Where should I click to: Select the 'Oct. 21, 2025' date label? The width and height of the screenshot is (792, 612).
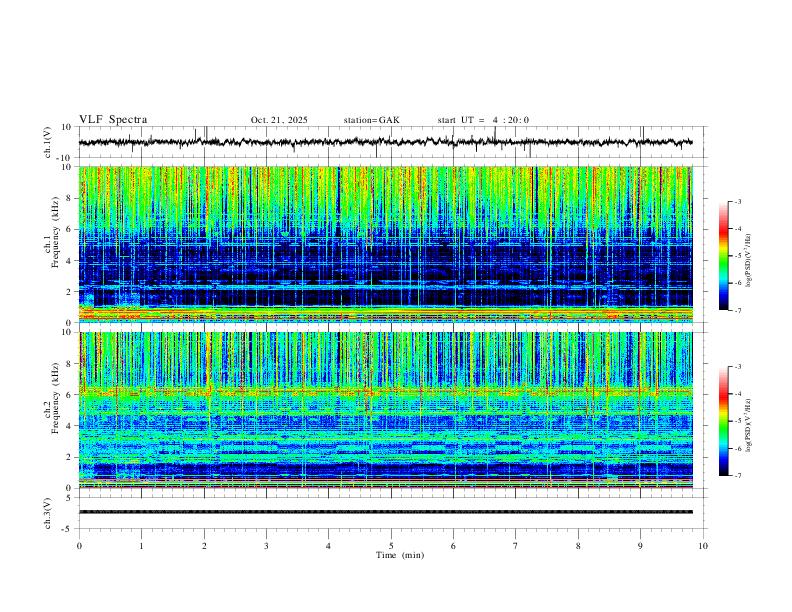coord(279,120)
